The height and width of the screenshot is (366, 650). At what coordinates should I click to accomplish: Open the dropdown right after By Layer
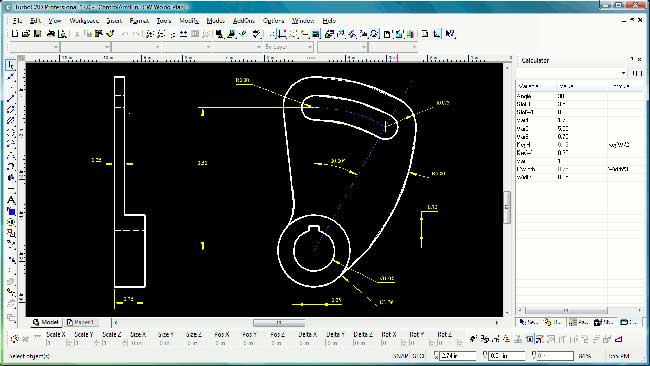point(364,47)
